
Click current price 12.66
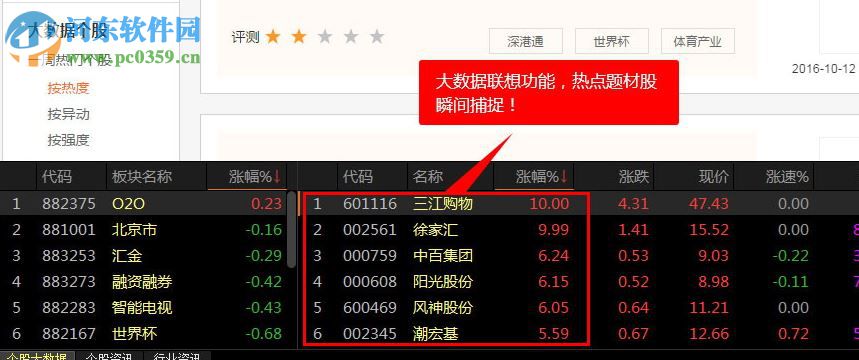coord(708,333)
